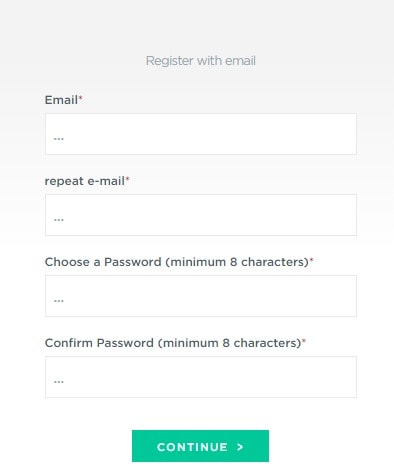Click the chevron arrow inside CONTINUE button
Screen dimensions: 394x469
[240, 447]
